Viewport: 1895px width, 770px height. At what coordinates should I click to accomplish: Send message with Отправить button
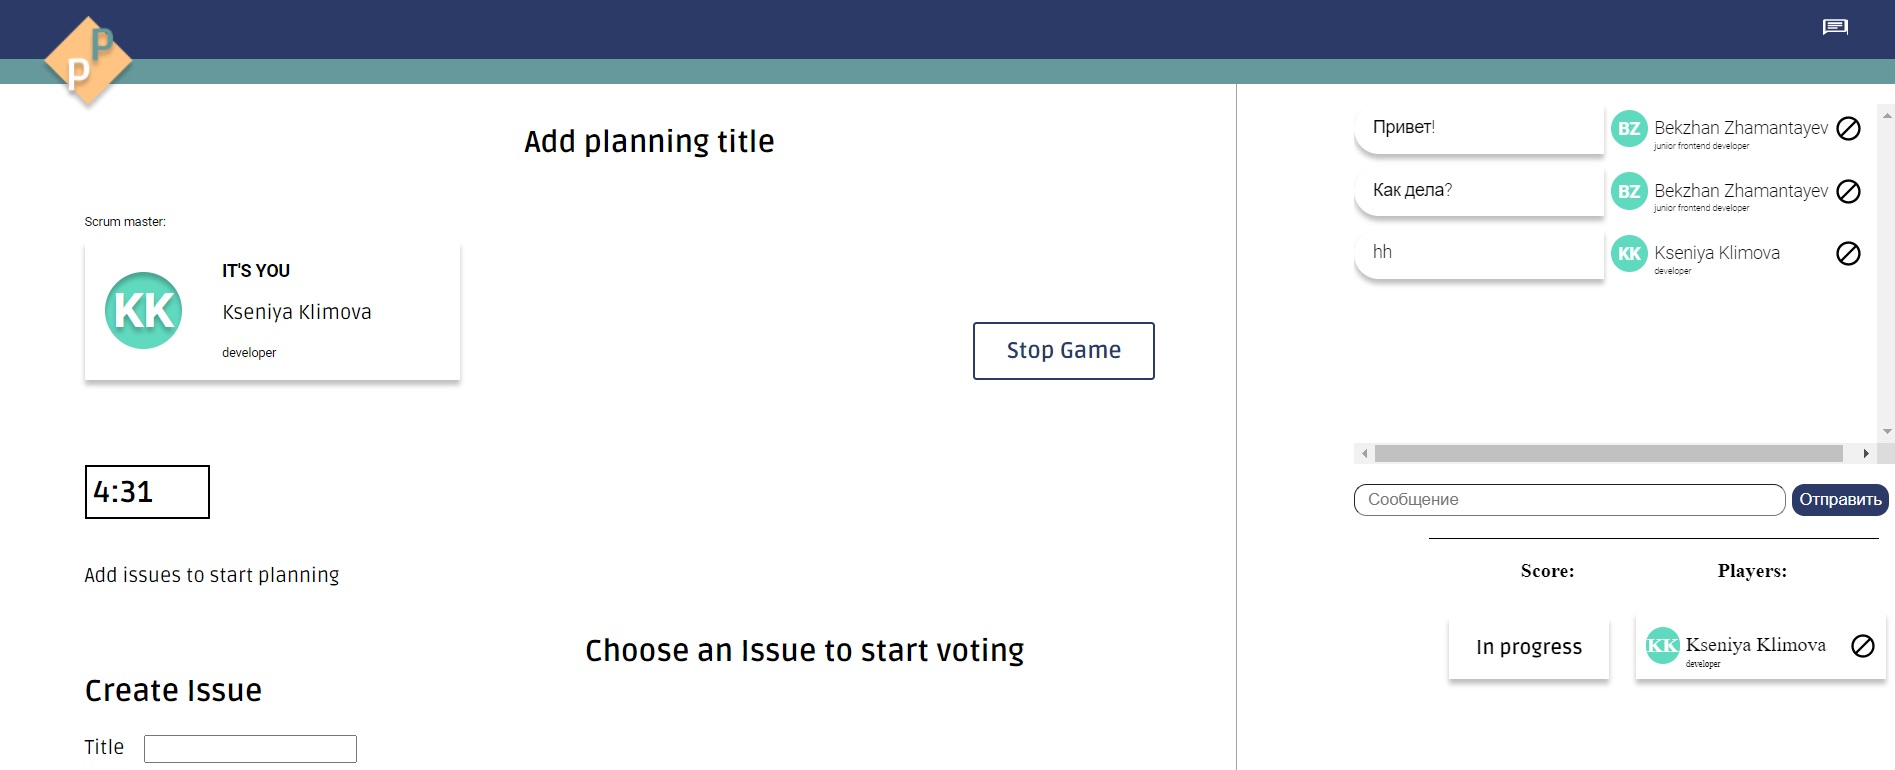(1840, 500)
